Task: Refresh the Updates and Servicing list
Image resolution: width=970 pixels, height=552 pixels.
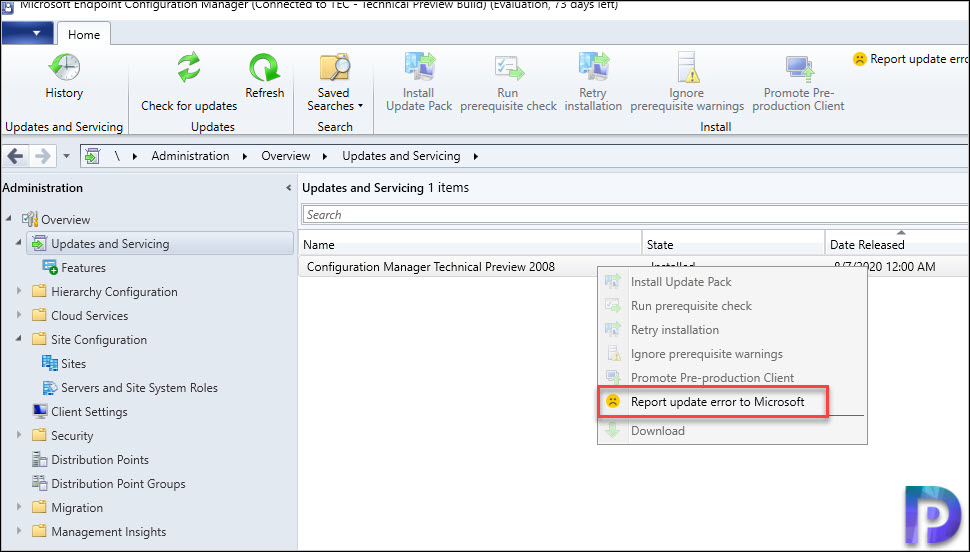Action: [264, 76]
